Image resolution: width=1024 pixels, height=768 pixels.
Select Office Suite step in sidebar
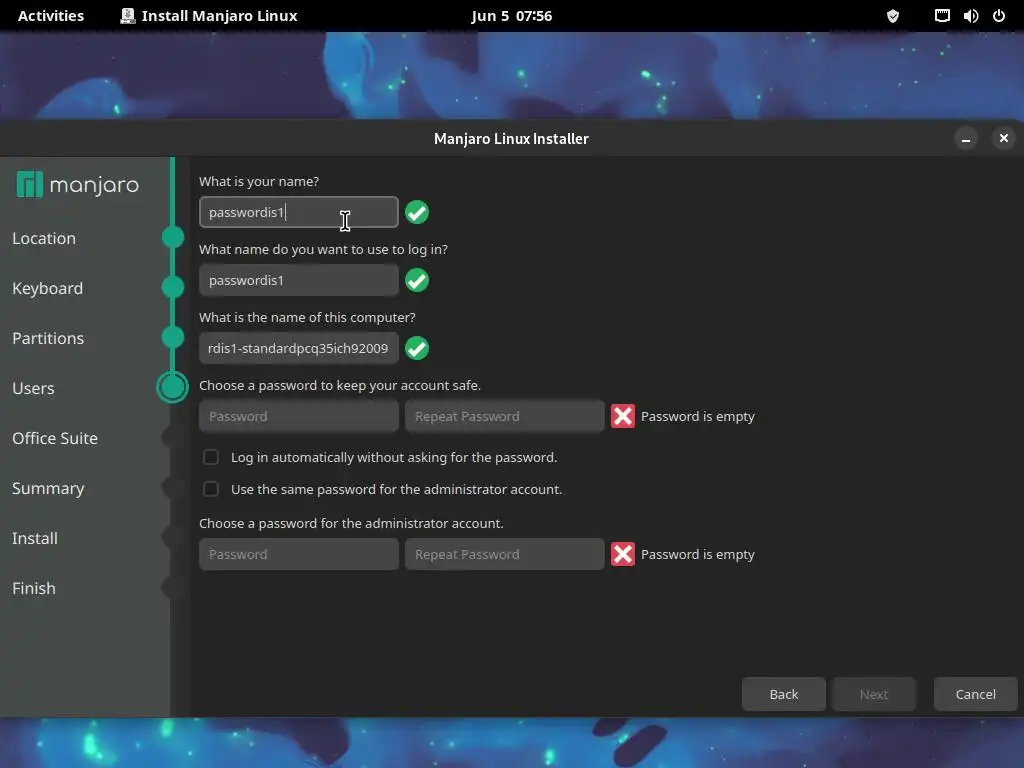(x=55, y=438)
